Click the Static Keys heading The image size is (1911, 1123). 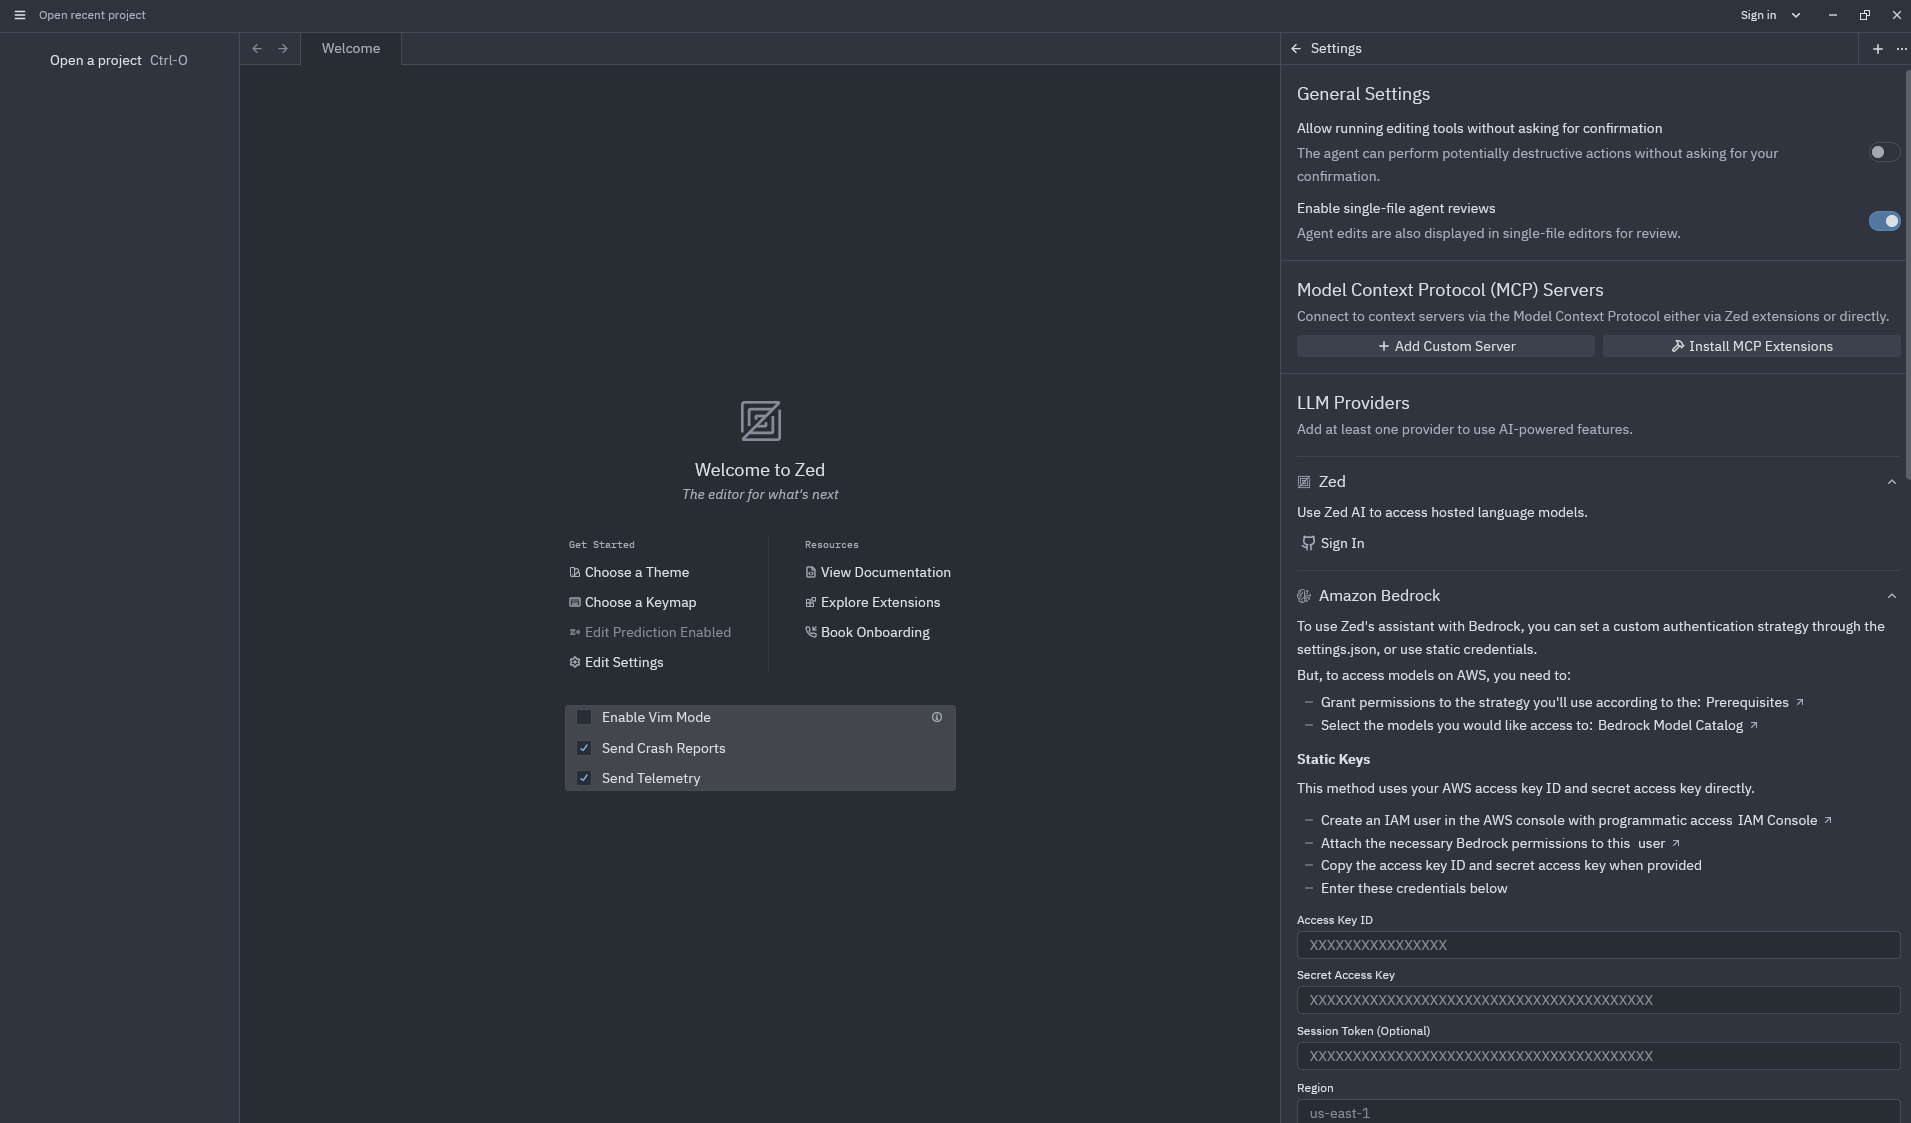tap(1333, 760)
